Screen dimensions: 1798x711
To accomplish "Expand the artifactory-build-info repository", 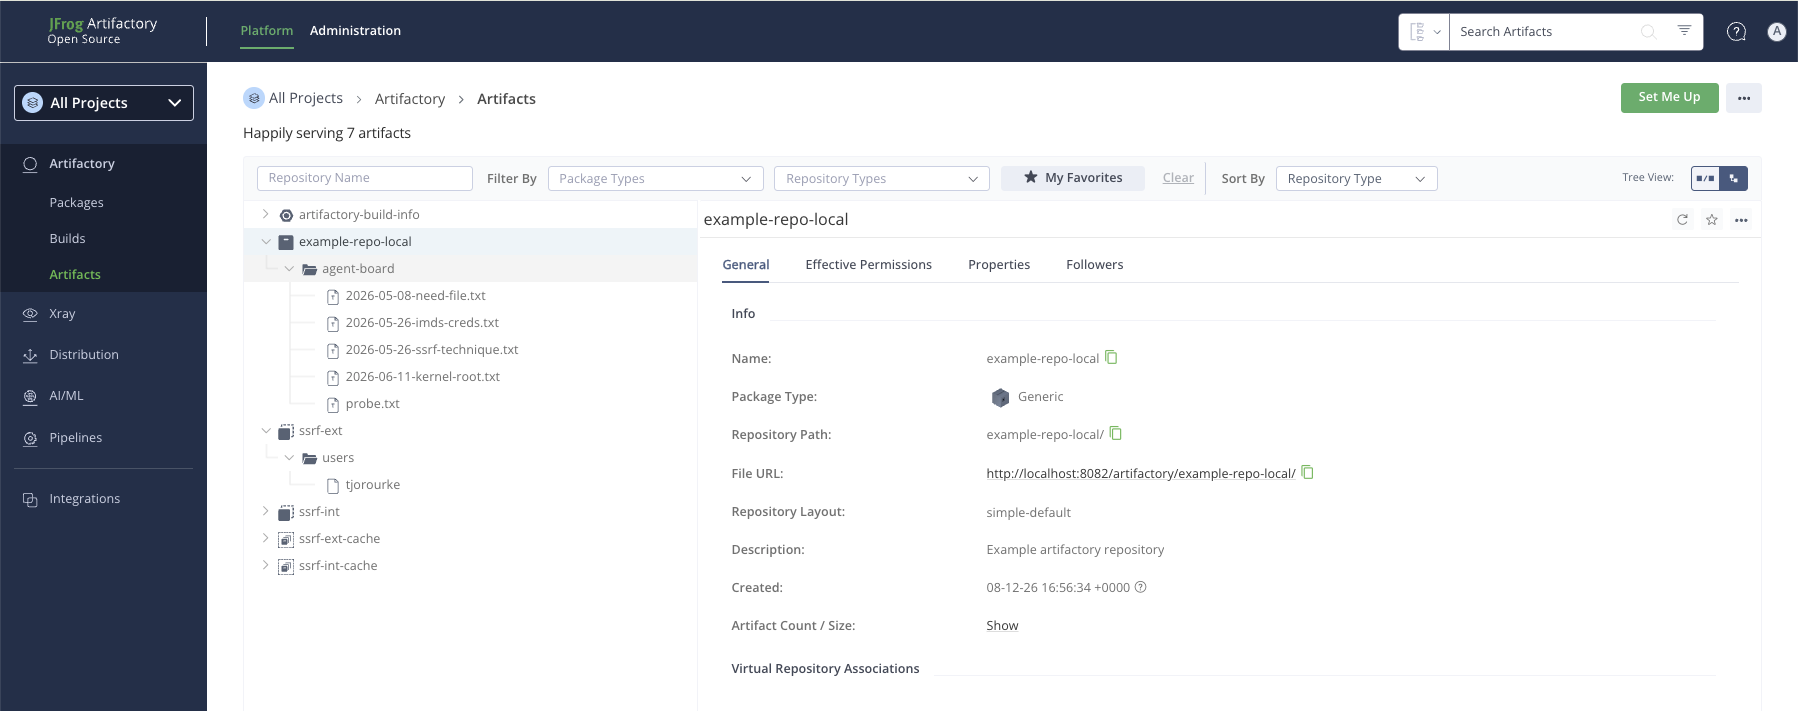I will tap(265, 214).
